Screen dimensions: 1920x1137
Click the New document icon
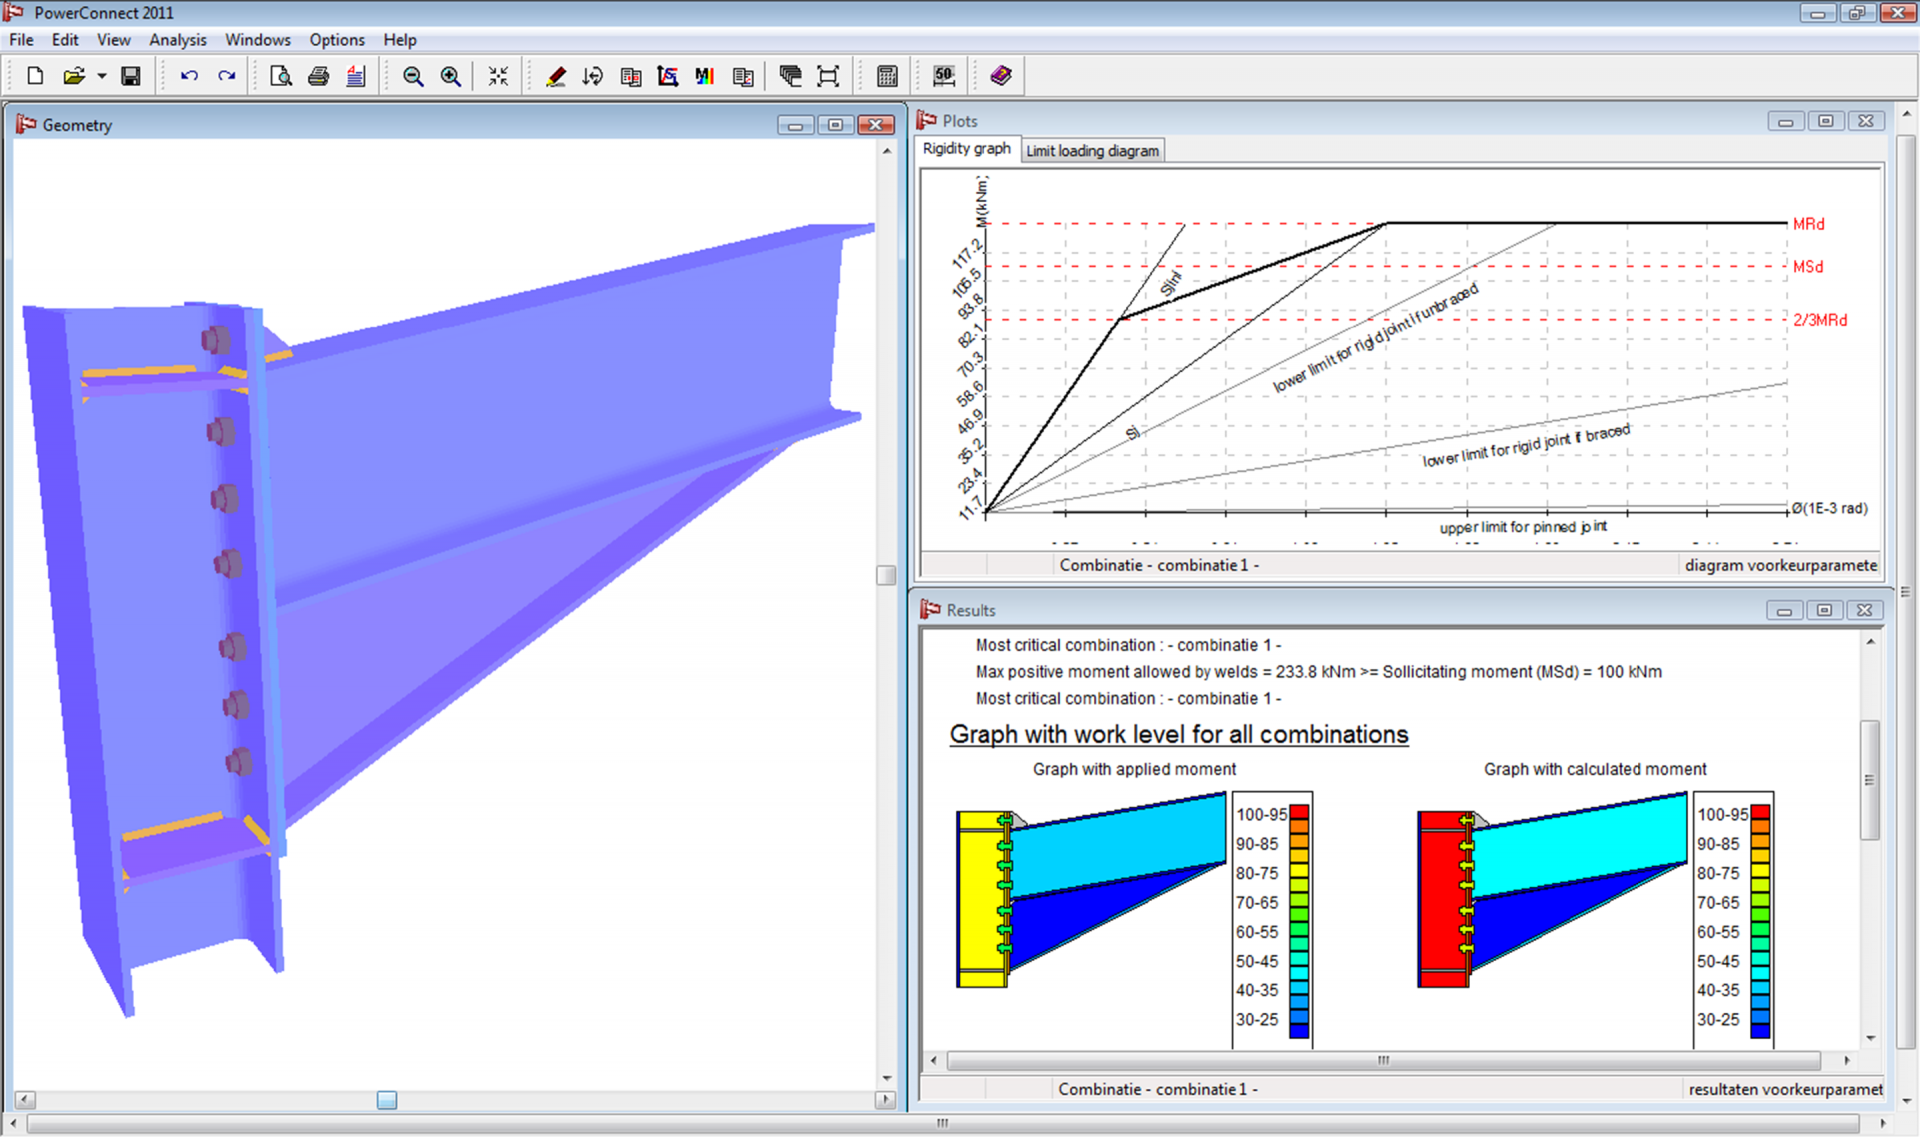pos(35,76)
